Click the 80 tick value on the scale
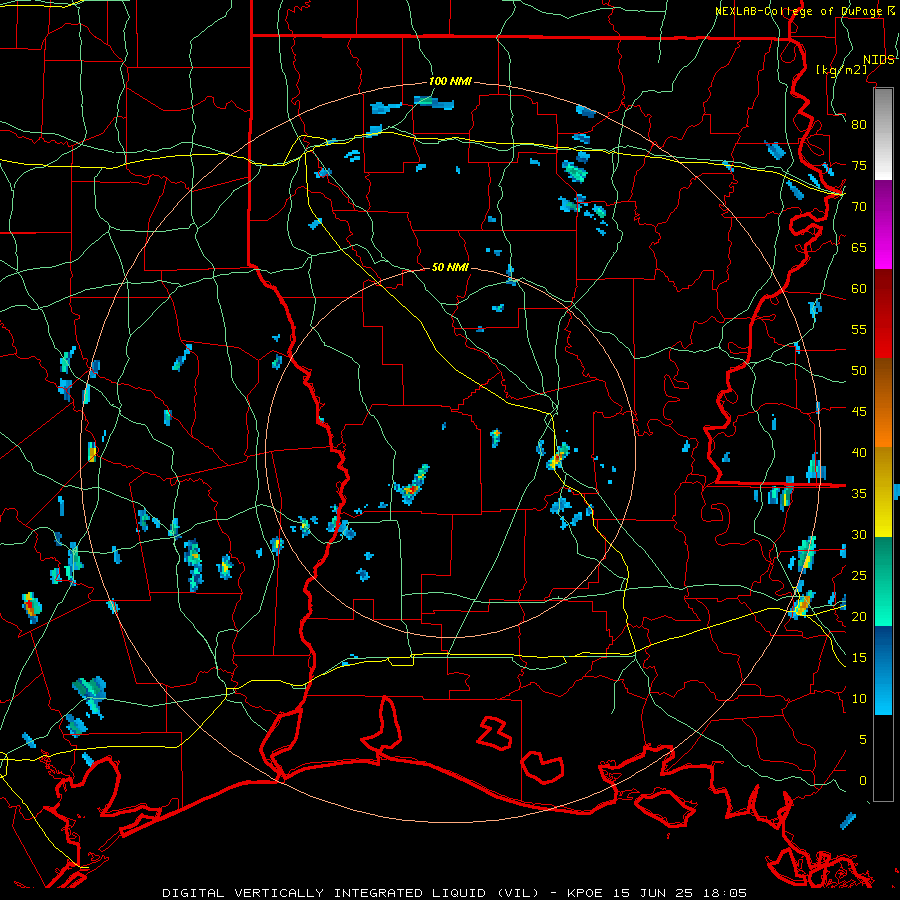900x900 pixels. [x=859, y=125]
